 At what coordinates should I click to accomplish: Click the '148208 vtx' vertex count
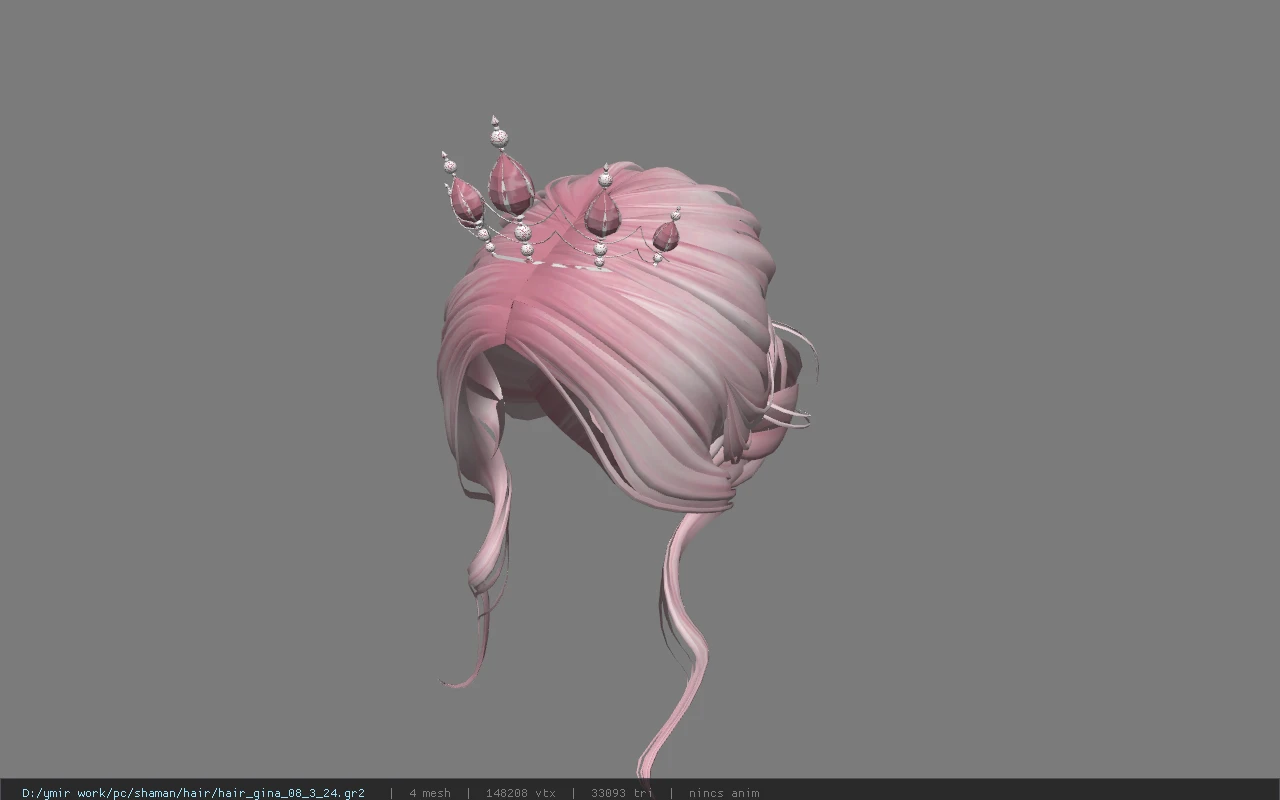[520, 793]
